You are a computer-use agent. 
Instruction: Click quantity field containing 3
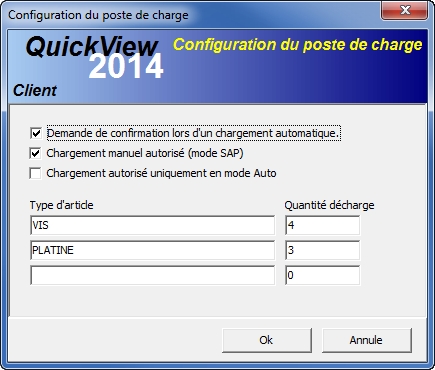pyautogui.click(x=322, y=250)
